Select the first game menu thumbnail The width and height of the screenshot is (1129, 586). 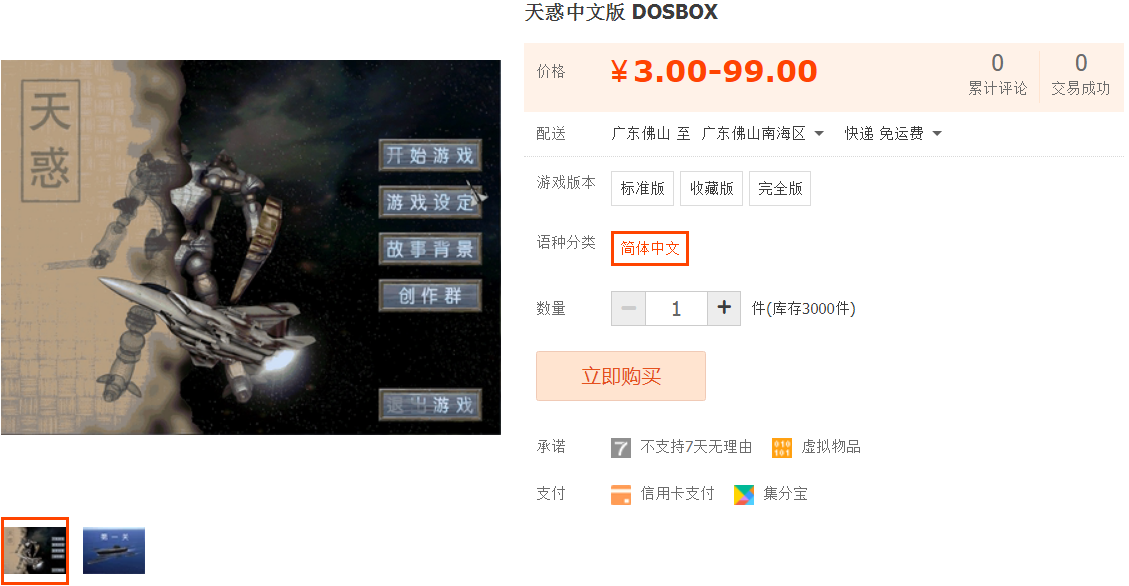35,551
